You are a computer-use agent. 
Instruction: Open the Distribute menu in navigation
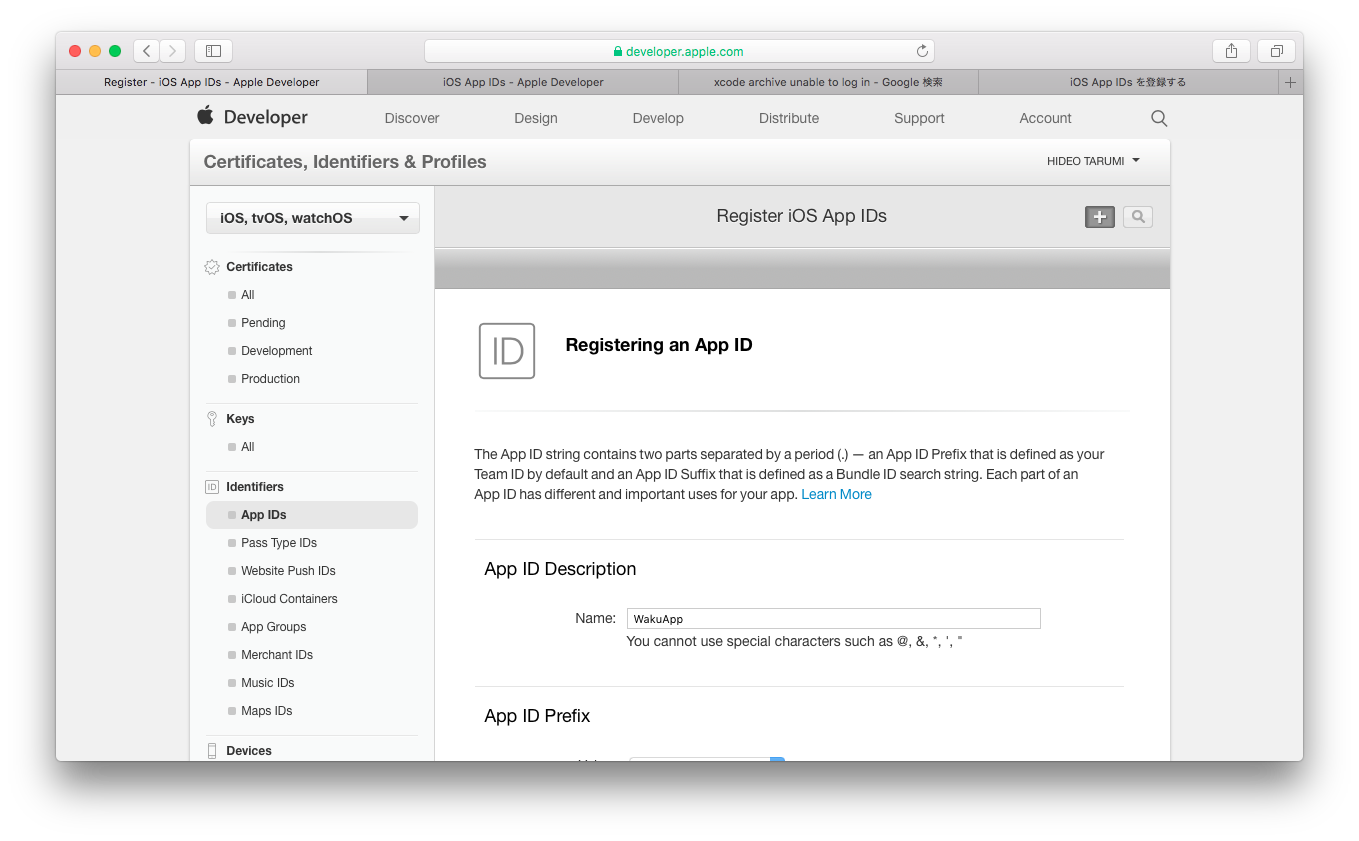788,118
